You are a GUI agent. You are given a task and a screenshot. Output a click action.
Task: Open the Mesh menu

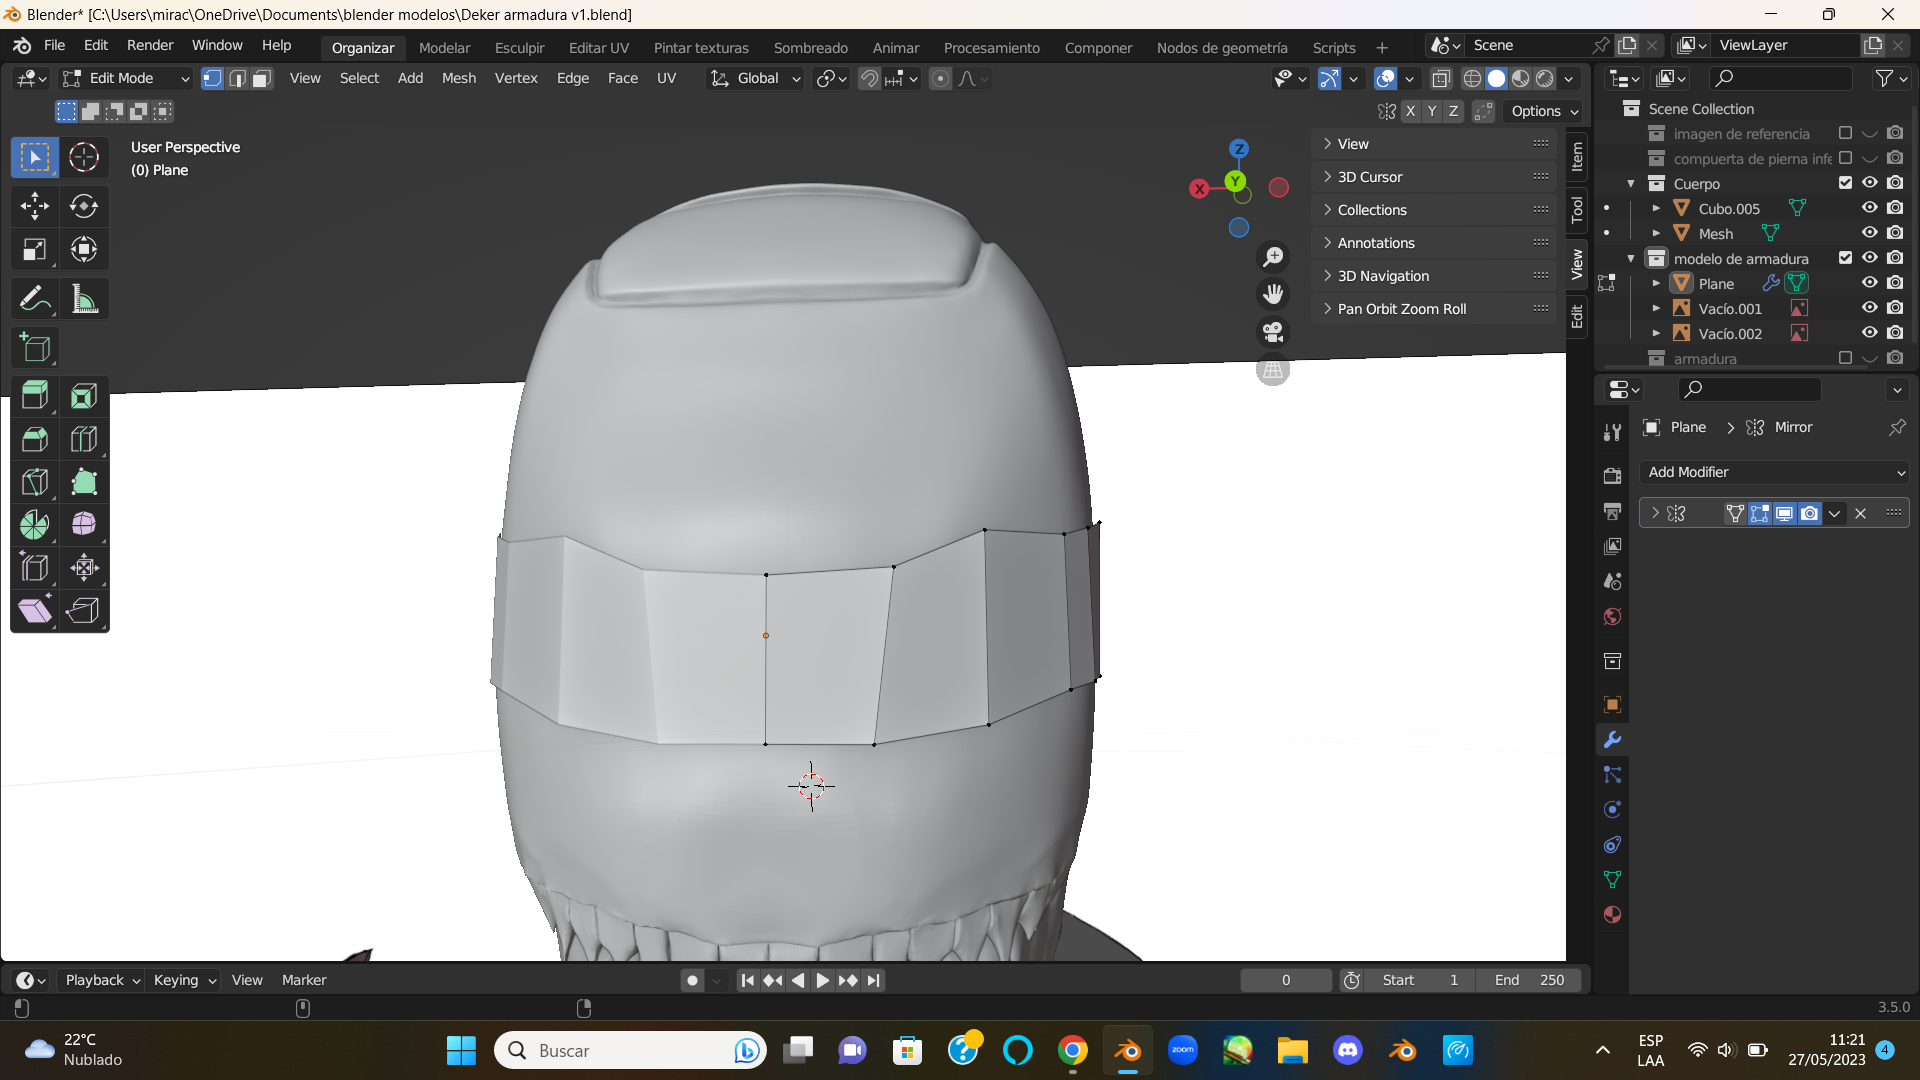point(458,79)
